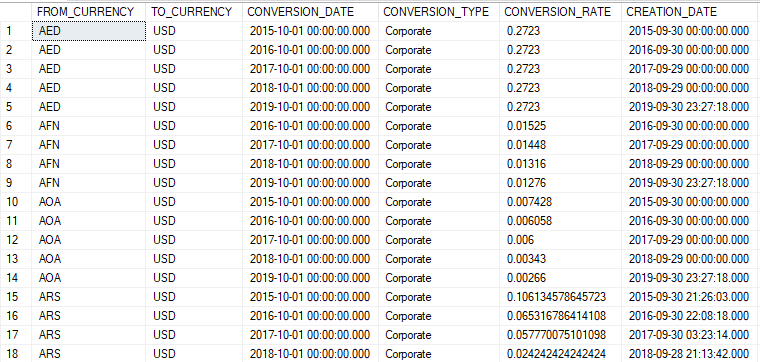Click the USD cell in row 7
The height and width of the screenshot is (362, 760).
point(194,145)
